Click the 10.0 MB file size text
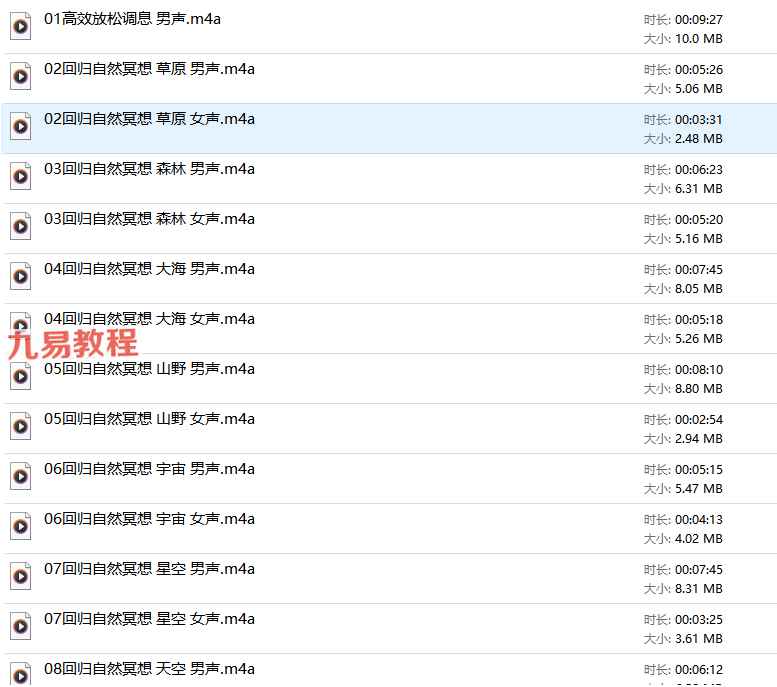777x687 pixels. (x=698, y=39)
